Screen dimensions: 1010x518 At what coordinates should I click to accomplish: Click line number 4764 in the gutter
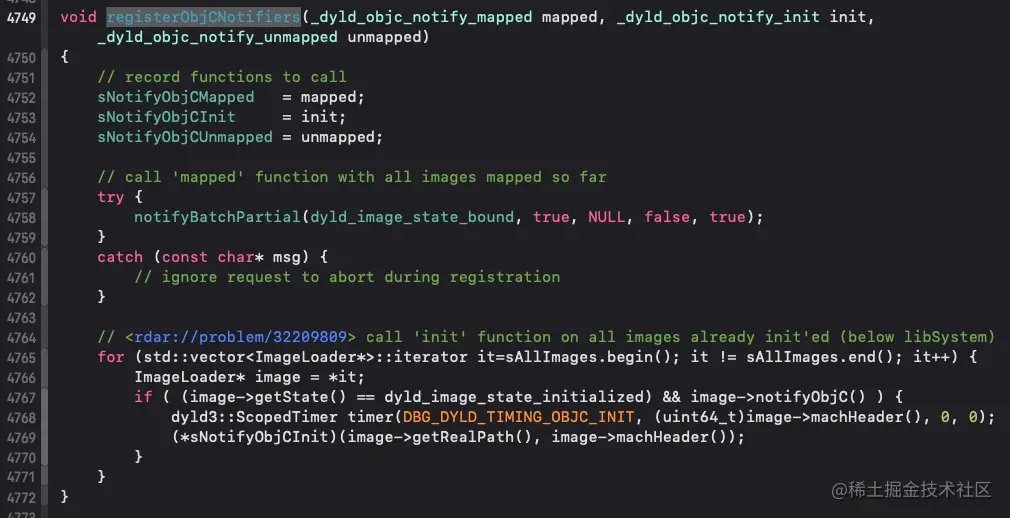coord(21,338)
